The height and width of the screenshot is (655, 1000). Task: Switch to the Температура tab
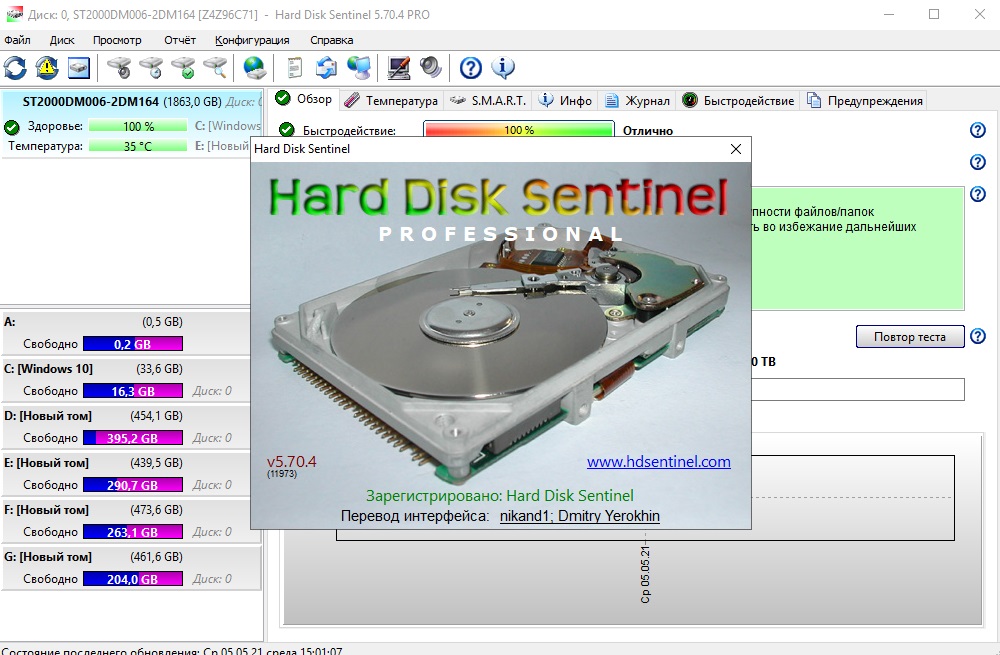coord(392,100)
